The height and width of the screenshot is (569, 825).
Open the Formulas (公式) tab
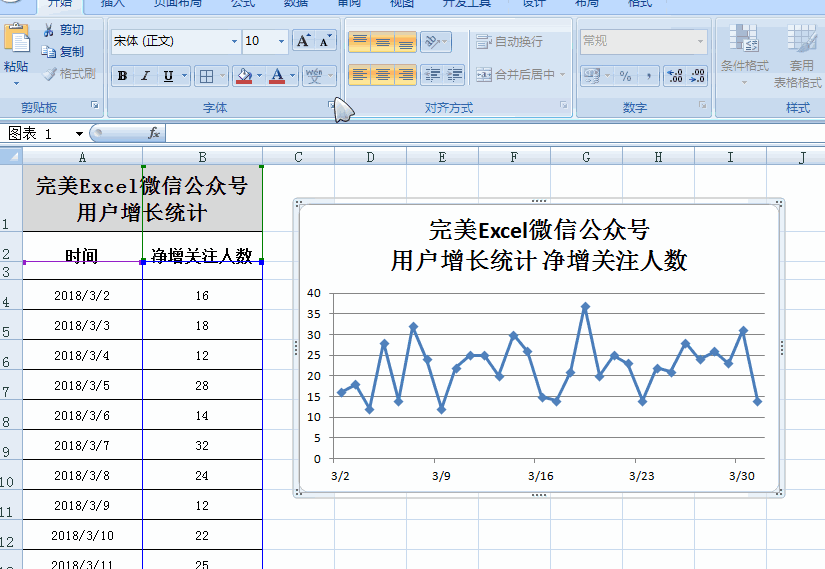[243, 3]
